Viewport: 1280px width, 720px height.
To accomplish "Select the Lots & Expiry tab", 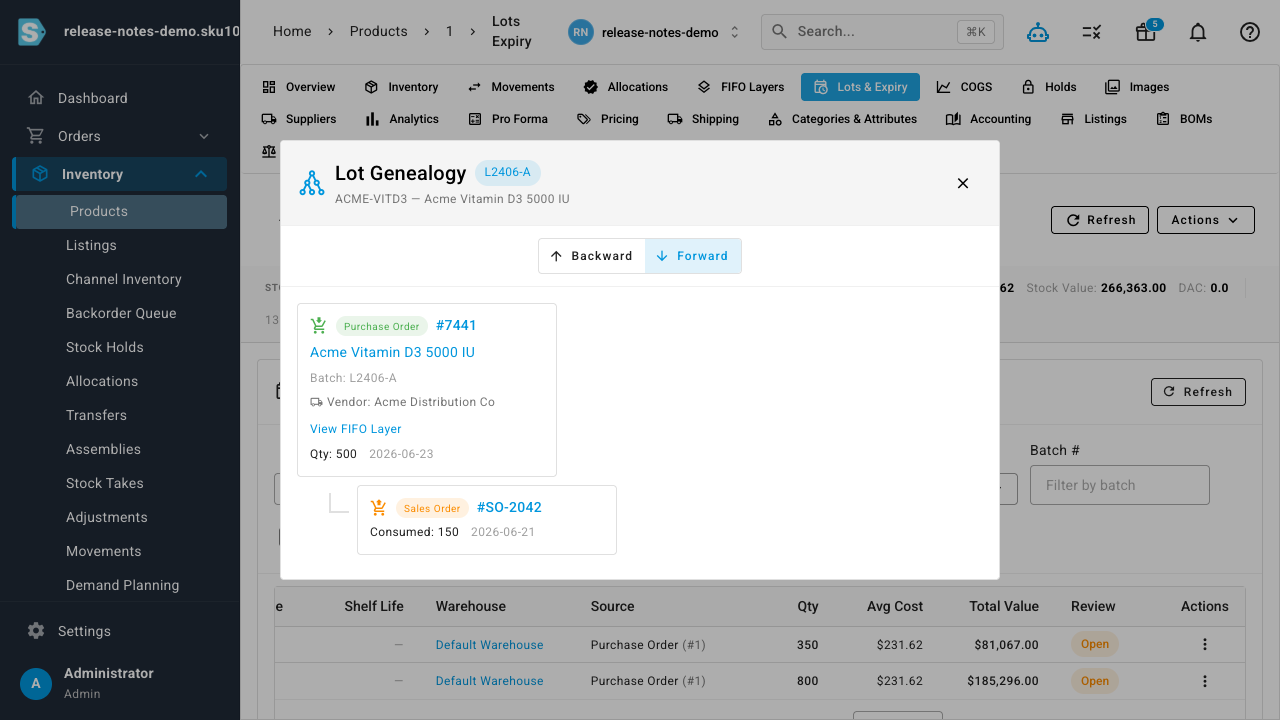I will click(x=860, y=87).
